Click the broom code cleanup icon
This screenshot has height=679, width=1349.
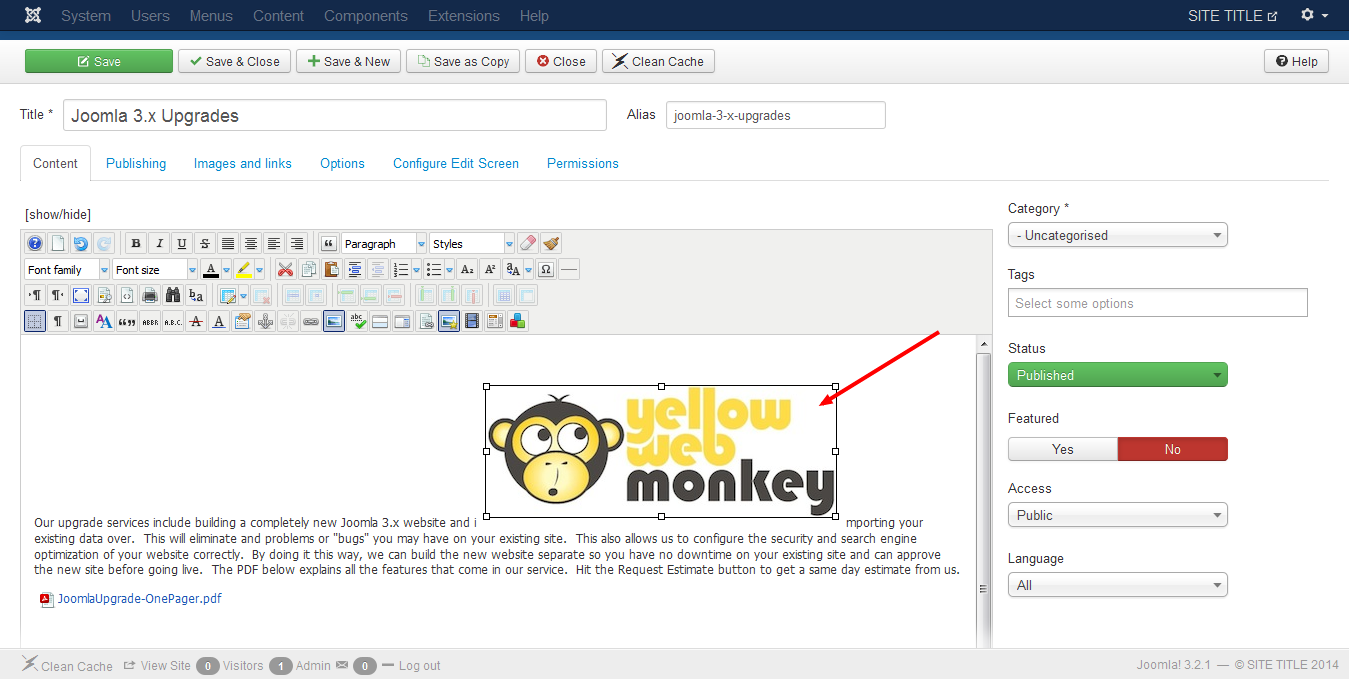tap(551, 243)
